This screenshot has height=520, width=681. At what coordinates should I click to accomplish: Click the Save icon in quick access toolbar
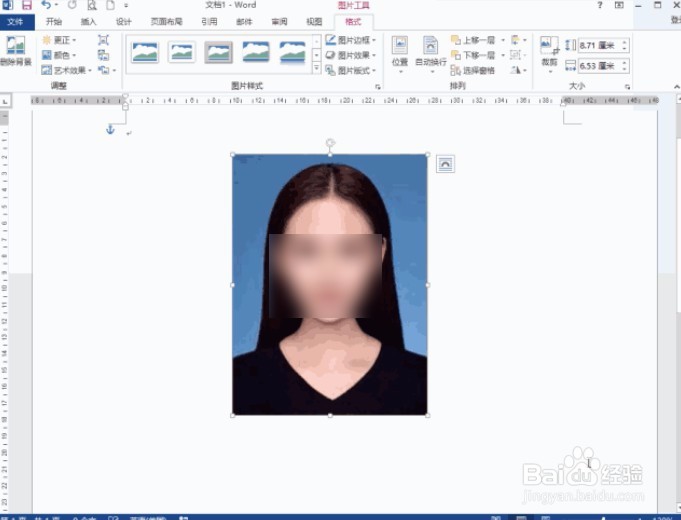click(x=27, y=5)
